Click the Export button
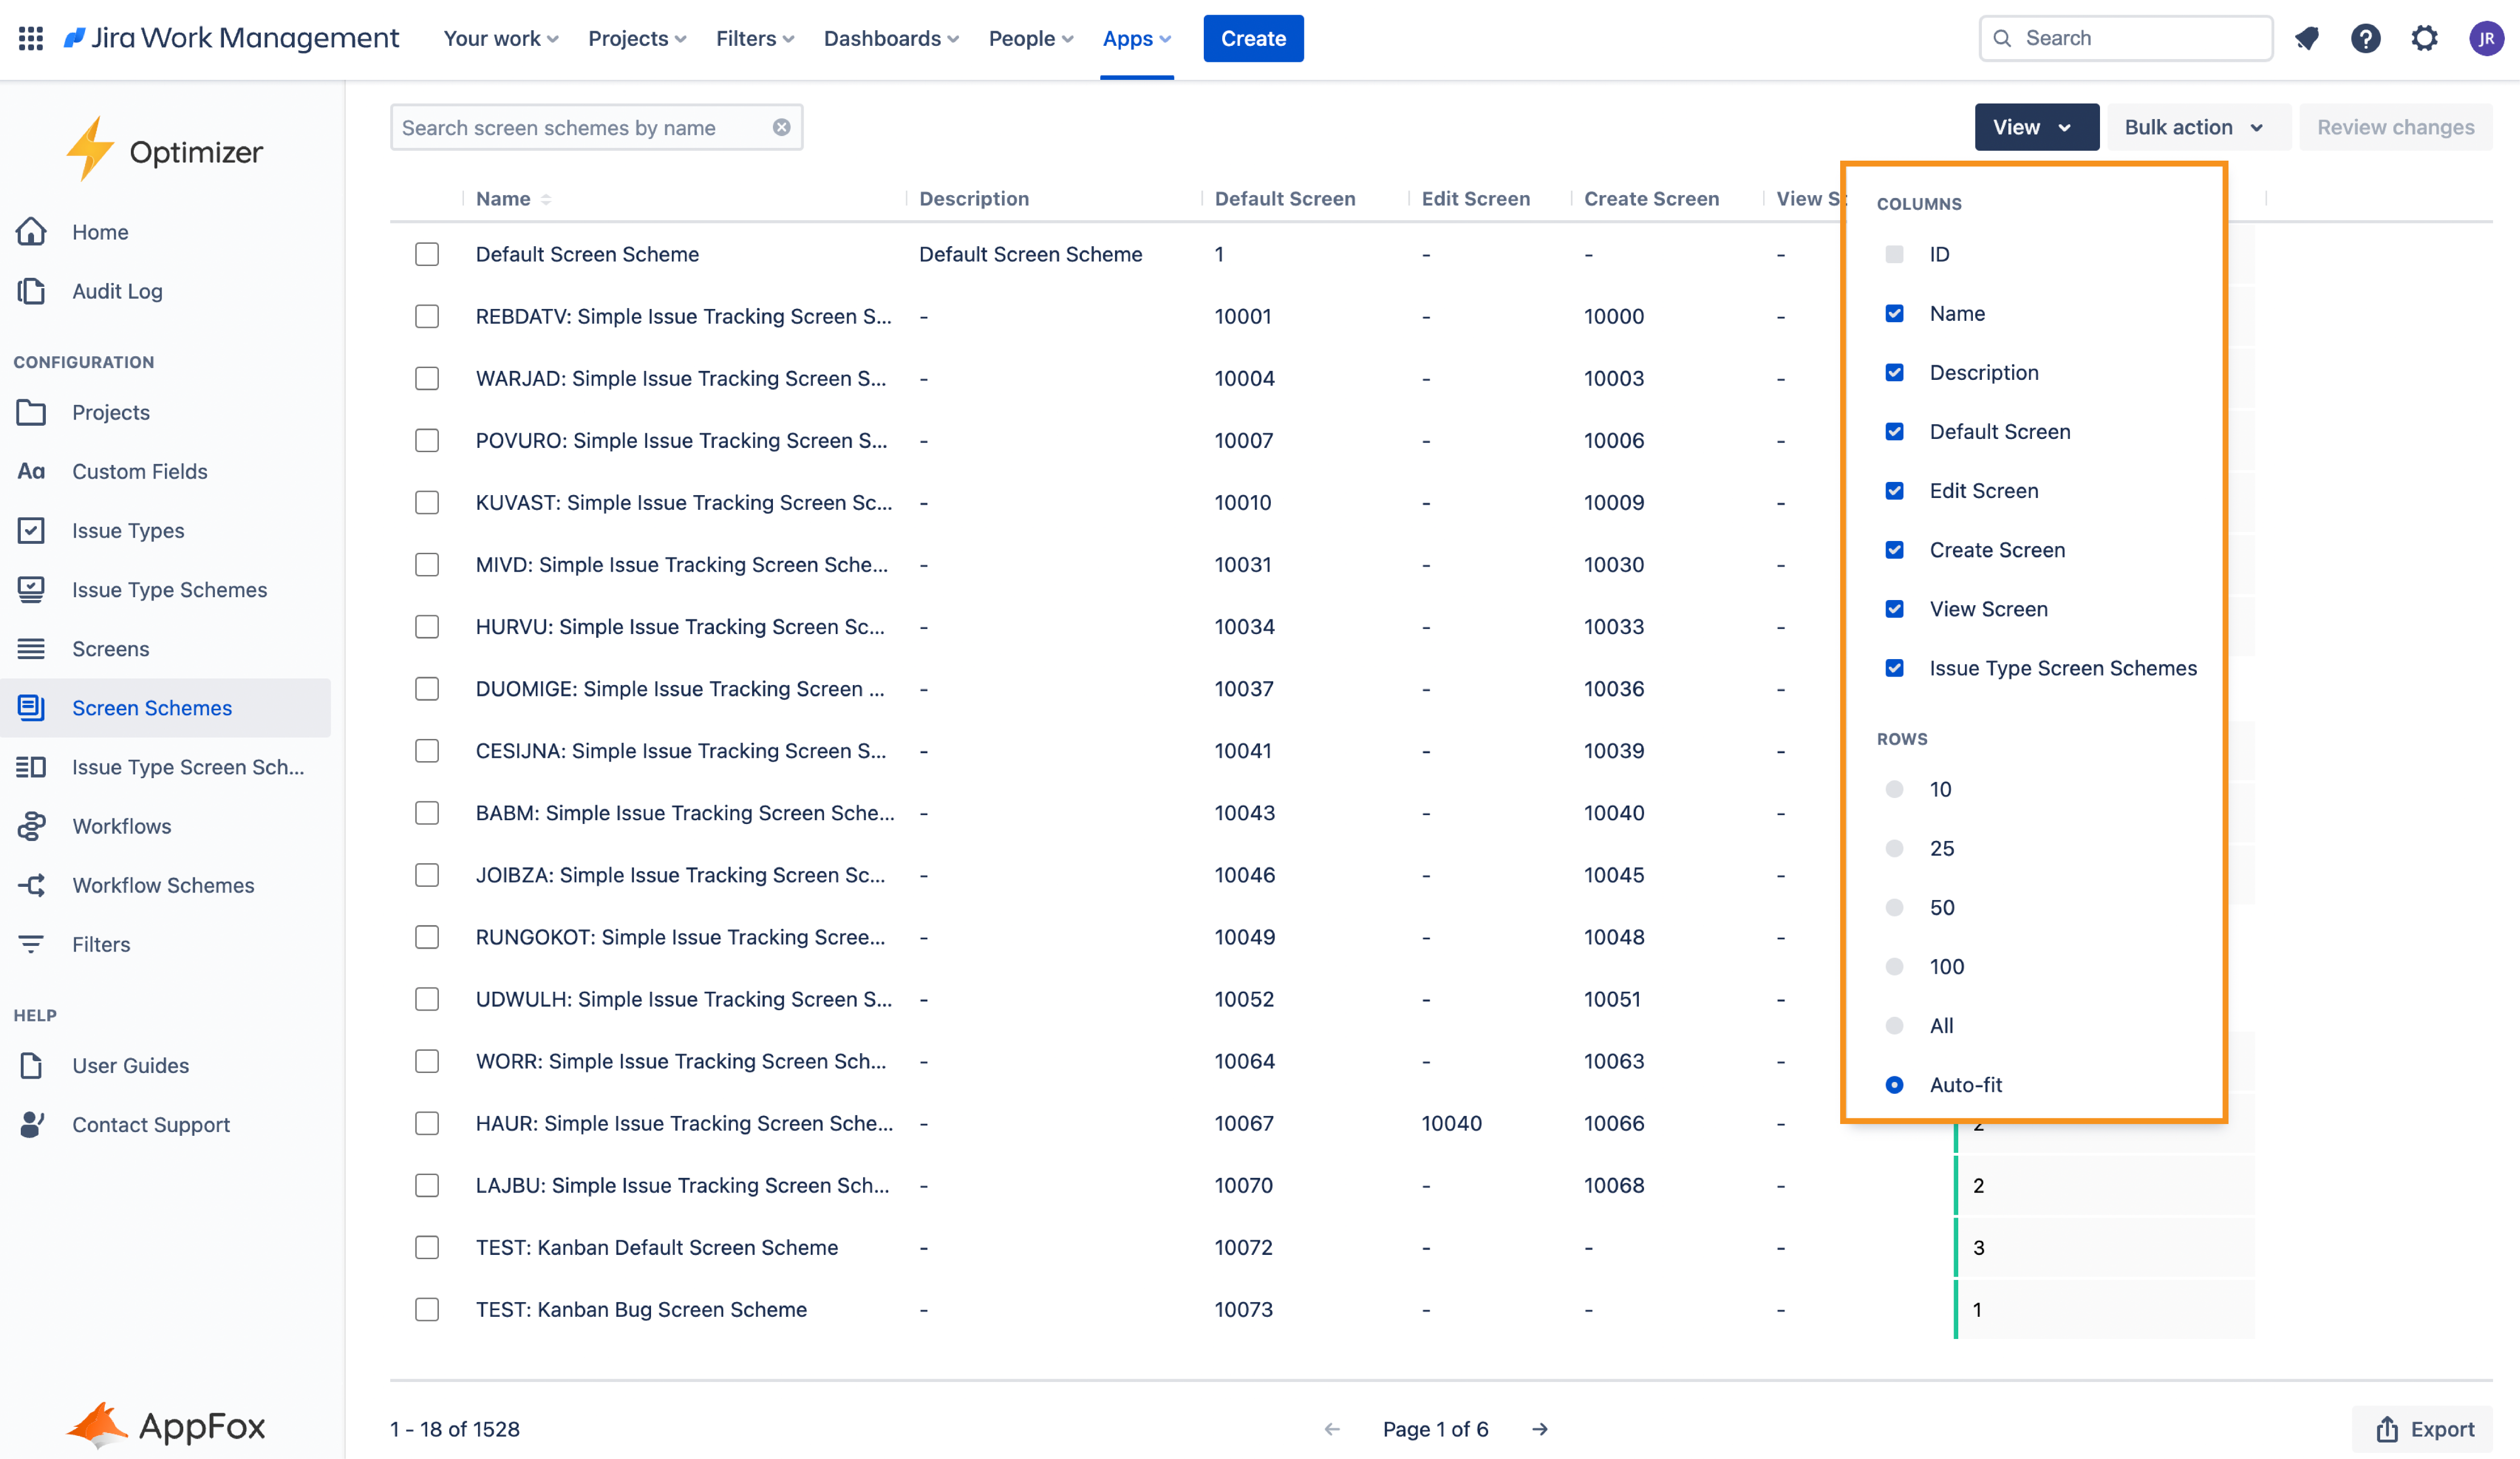This screenshot has height=1459, width=2520. (x=2424, y=1429)
